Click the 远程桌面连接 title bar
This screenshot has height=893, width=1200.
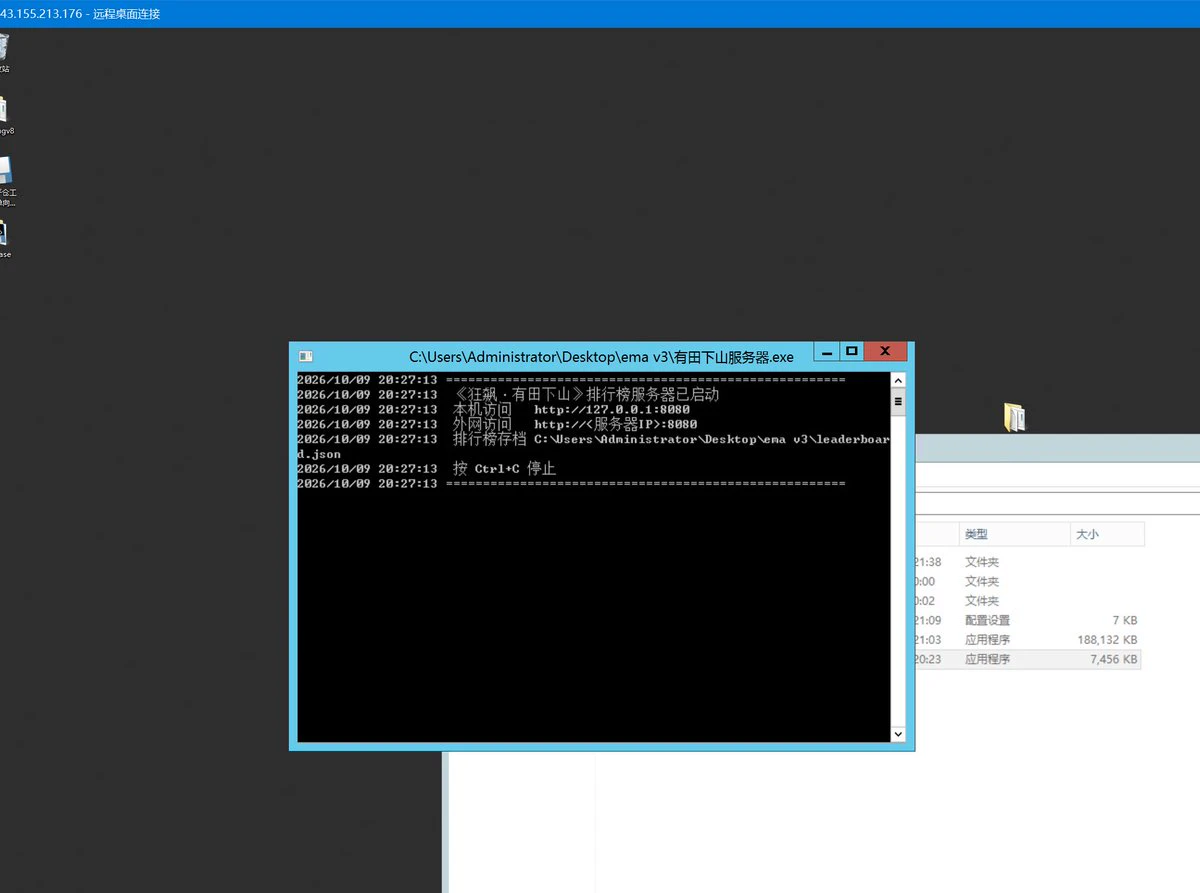pyautogui.click(x=600, y=14)
